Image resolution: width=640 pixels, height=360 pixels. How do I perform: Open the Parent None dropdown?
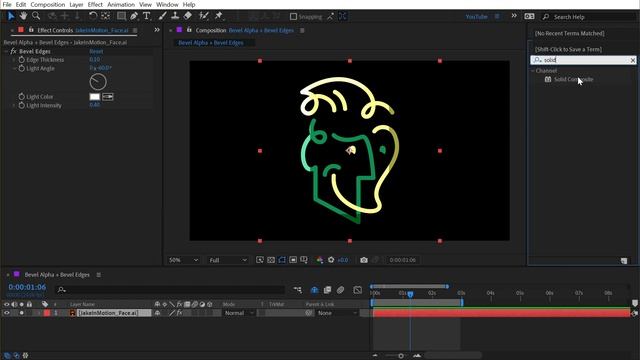[337, 313]
